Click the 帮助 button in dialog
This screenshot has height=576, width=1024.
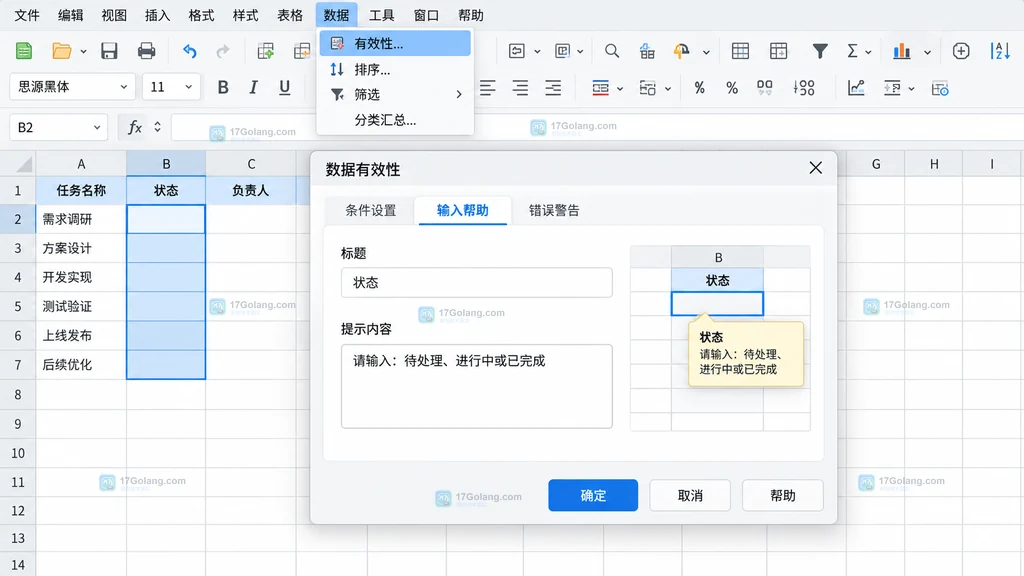(782, 496)
